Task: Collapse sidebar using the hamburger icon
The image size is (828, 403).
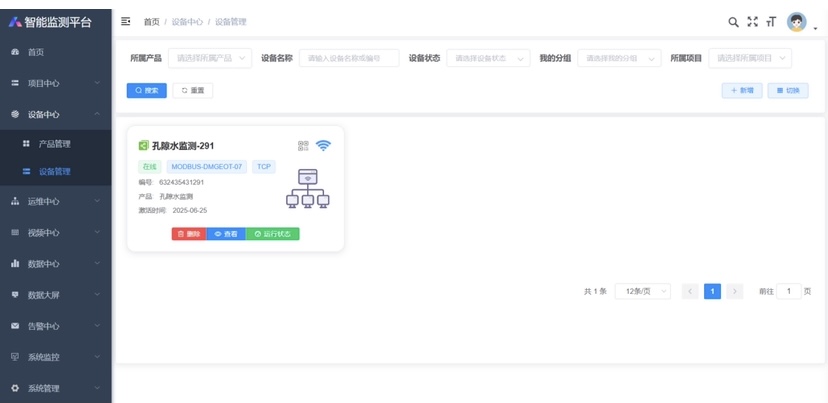Action: click(126, 21)
